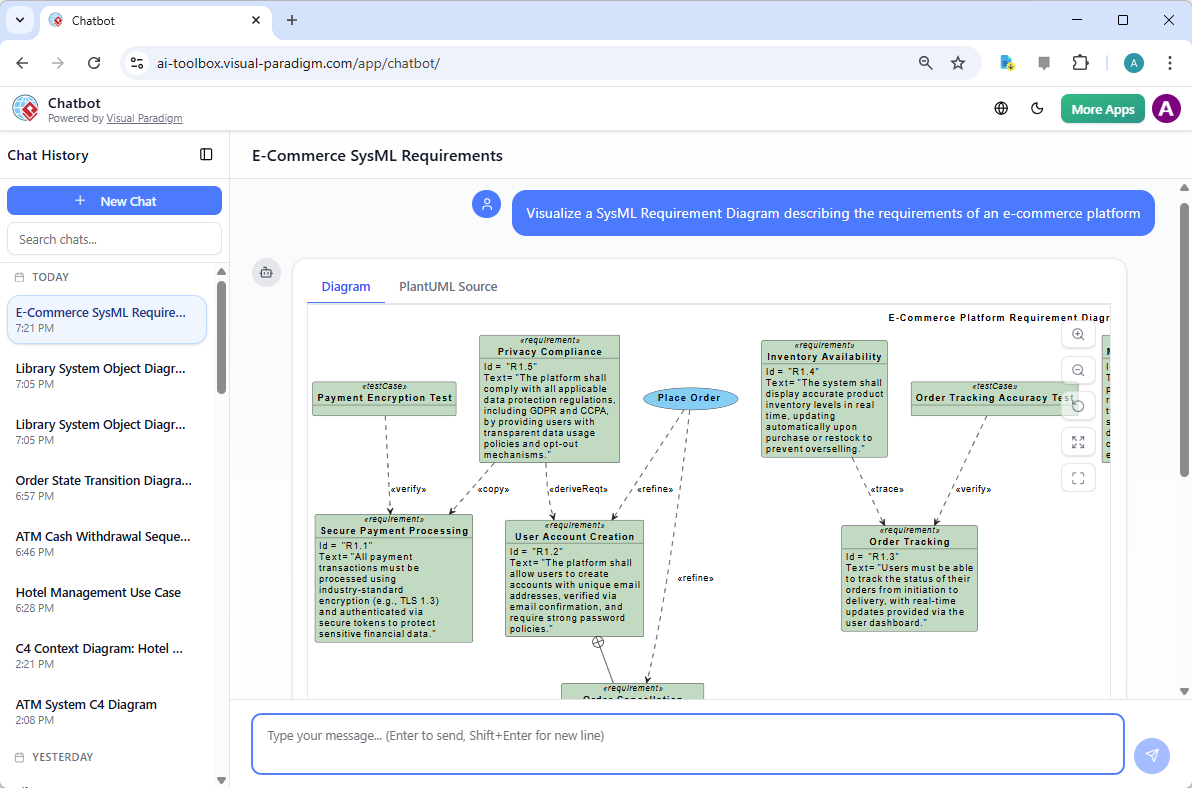
Task: Zoom in on the requirement diagram
Action: (1078, 334)
